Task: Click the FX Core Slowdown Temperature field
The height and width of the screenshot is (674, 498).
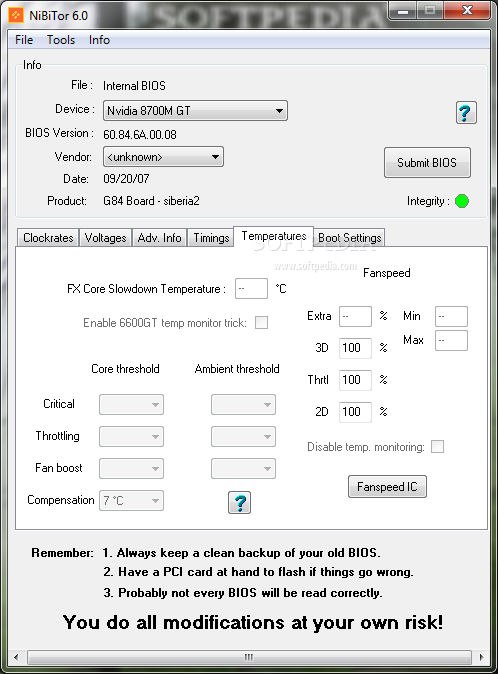Action: [x=251, y=288]
